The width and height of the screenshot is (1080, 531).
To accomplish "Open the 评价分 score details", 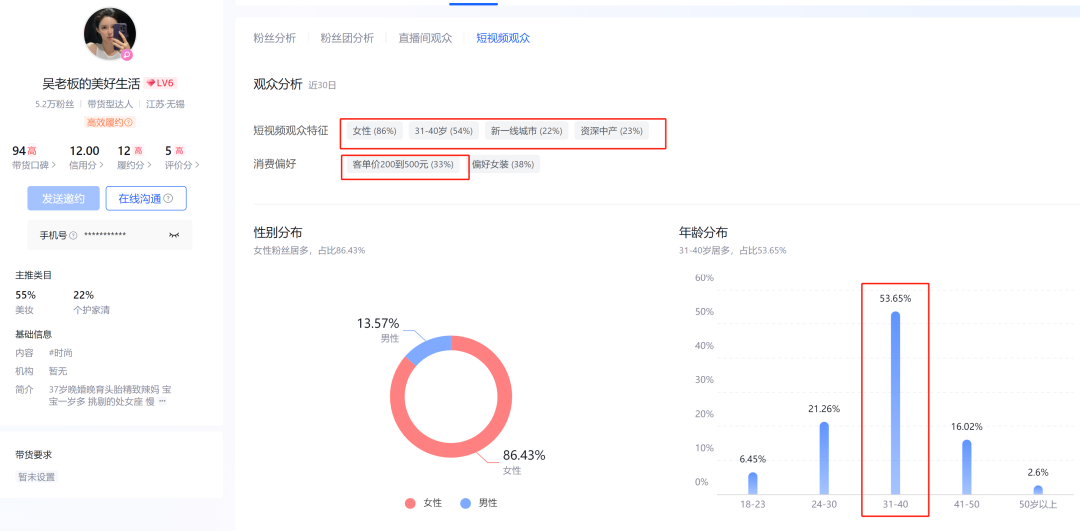I will 182,165.
